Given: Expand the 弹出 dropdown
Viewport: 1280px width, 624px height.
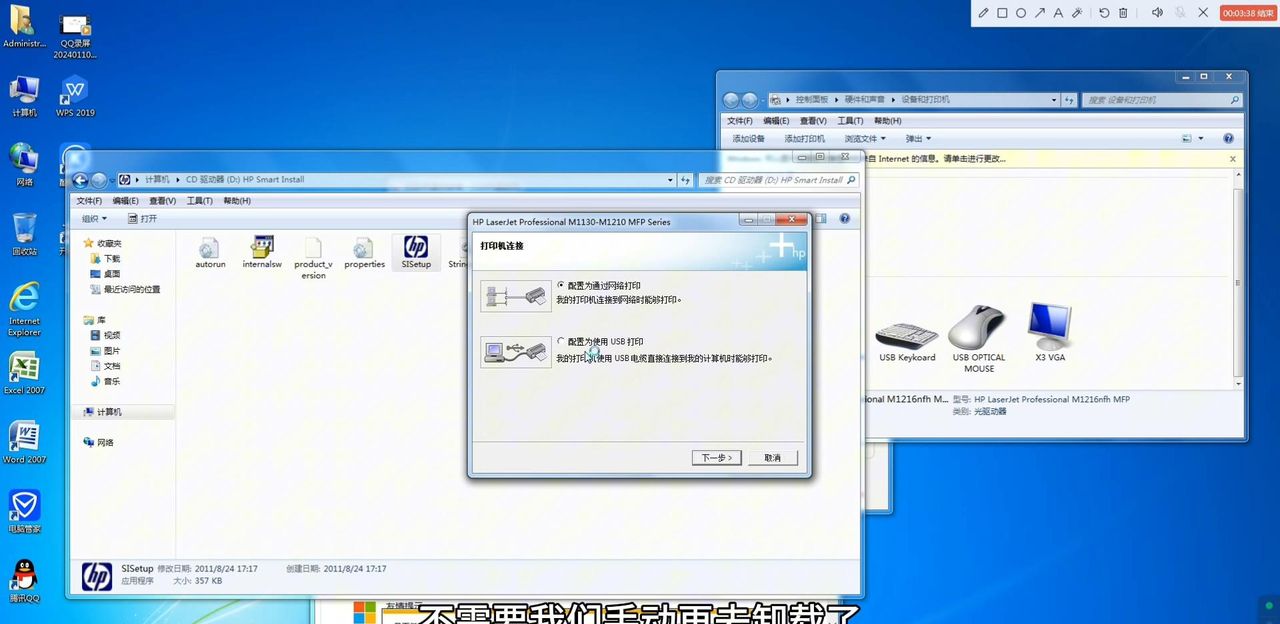Looking at the screenshot, I should pyautogui.click(x=918, y=139).
